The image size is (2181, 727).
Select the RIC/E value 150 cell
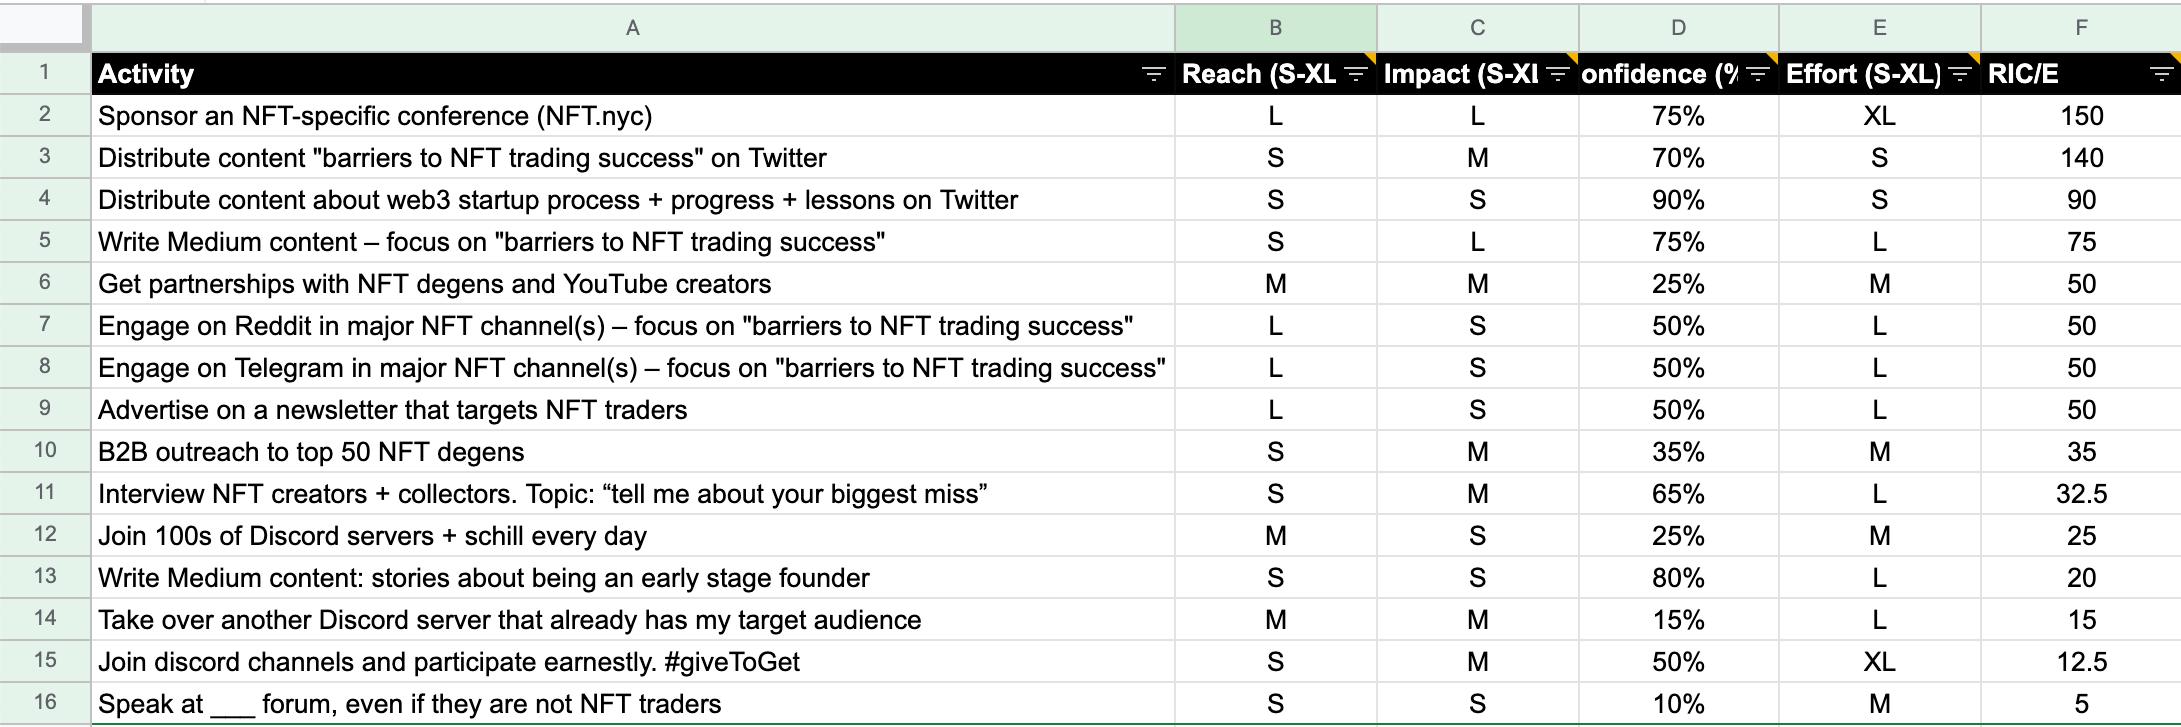click(2080, 116)
